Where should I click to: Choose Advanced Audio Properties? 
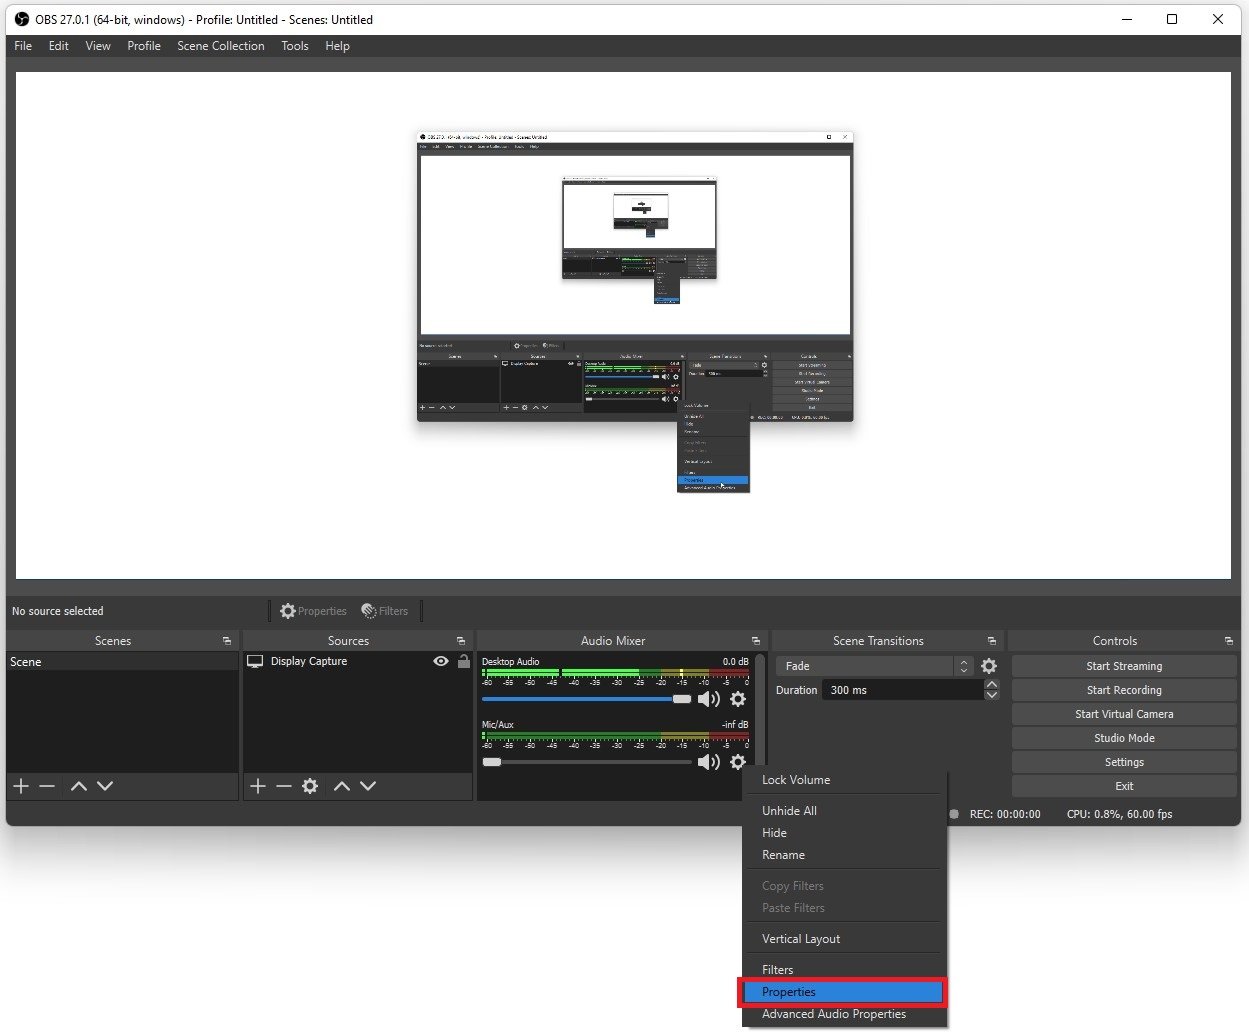[845, 1014]
